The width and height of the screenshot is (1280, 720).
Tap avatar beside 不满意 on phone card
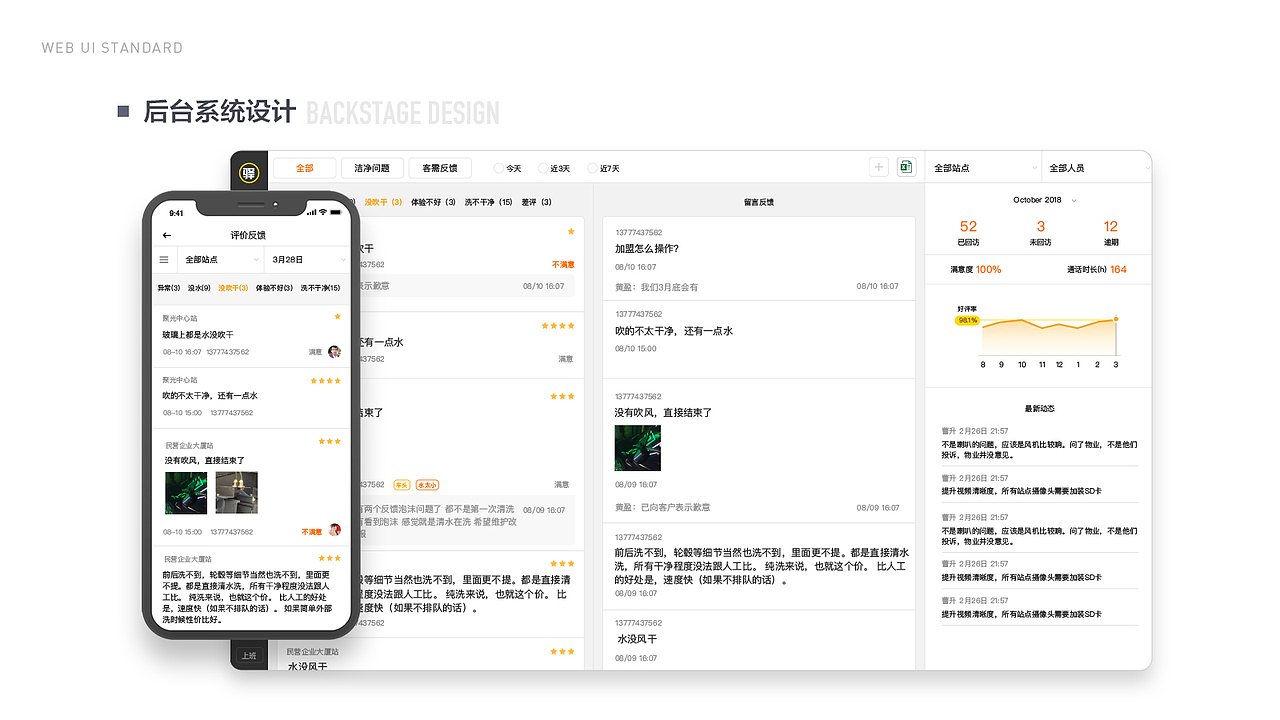click(334, 531)
